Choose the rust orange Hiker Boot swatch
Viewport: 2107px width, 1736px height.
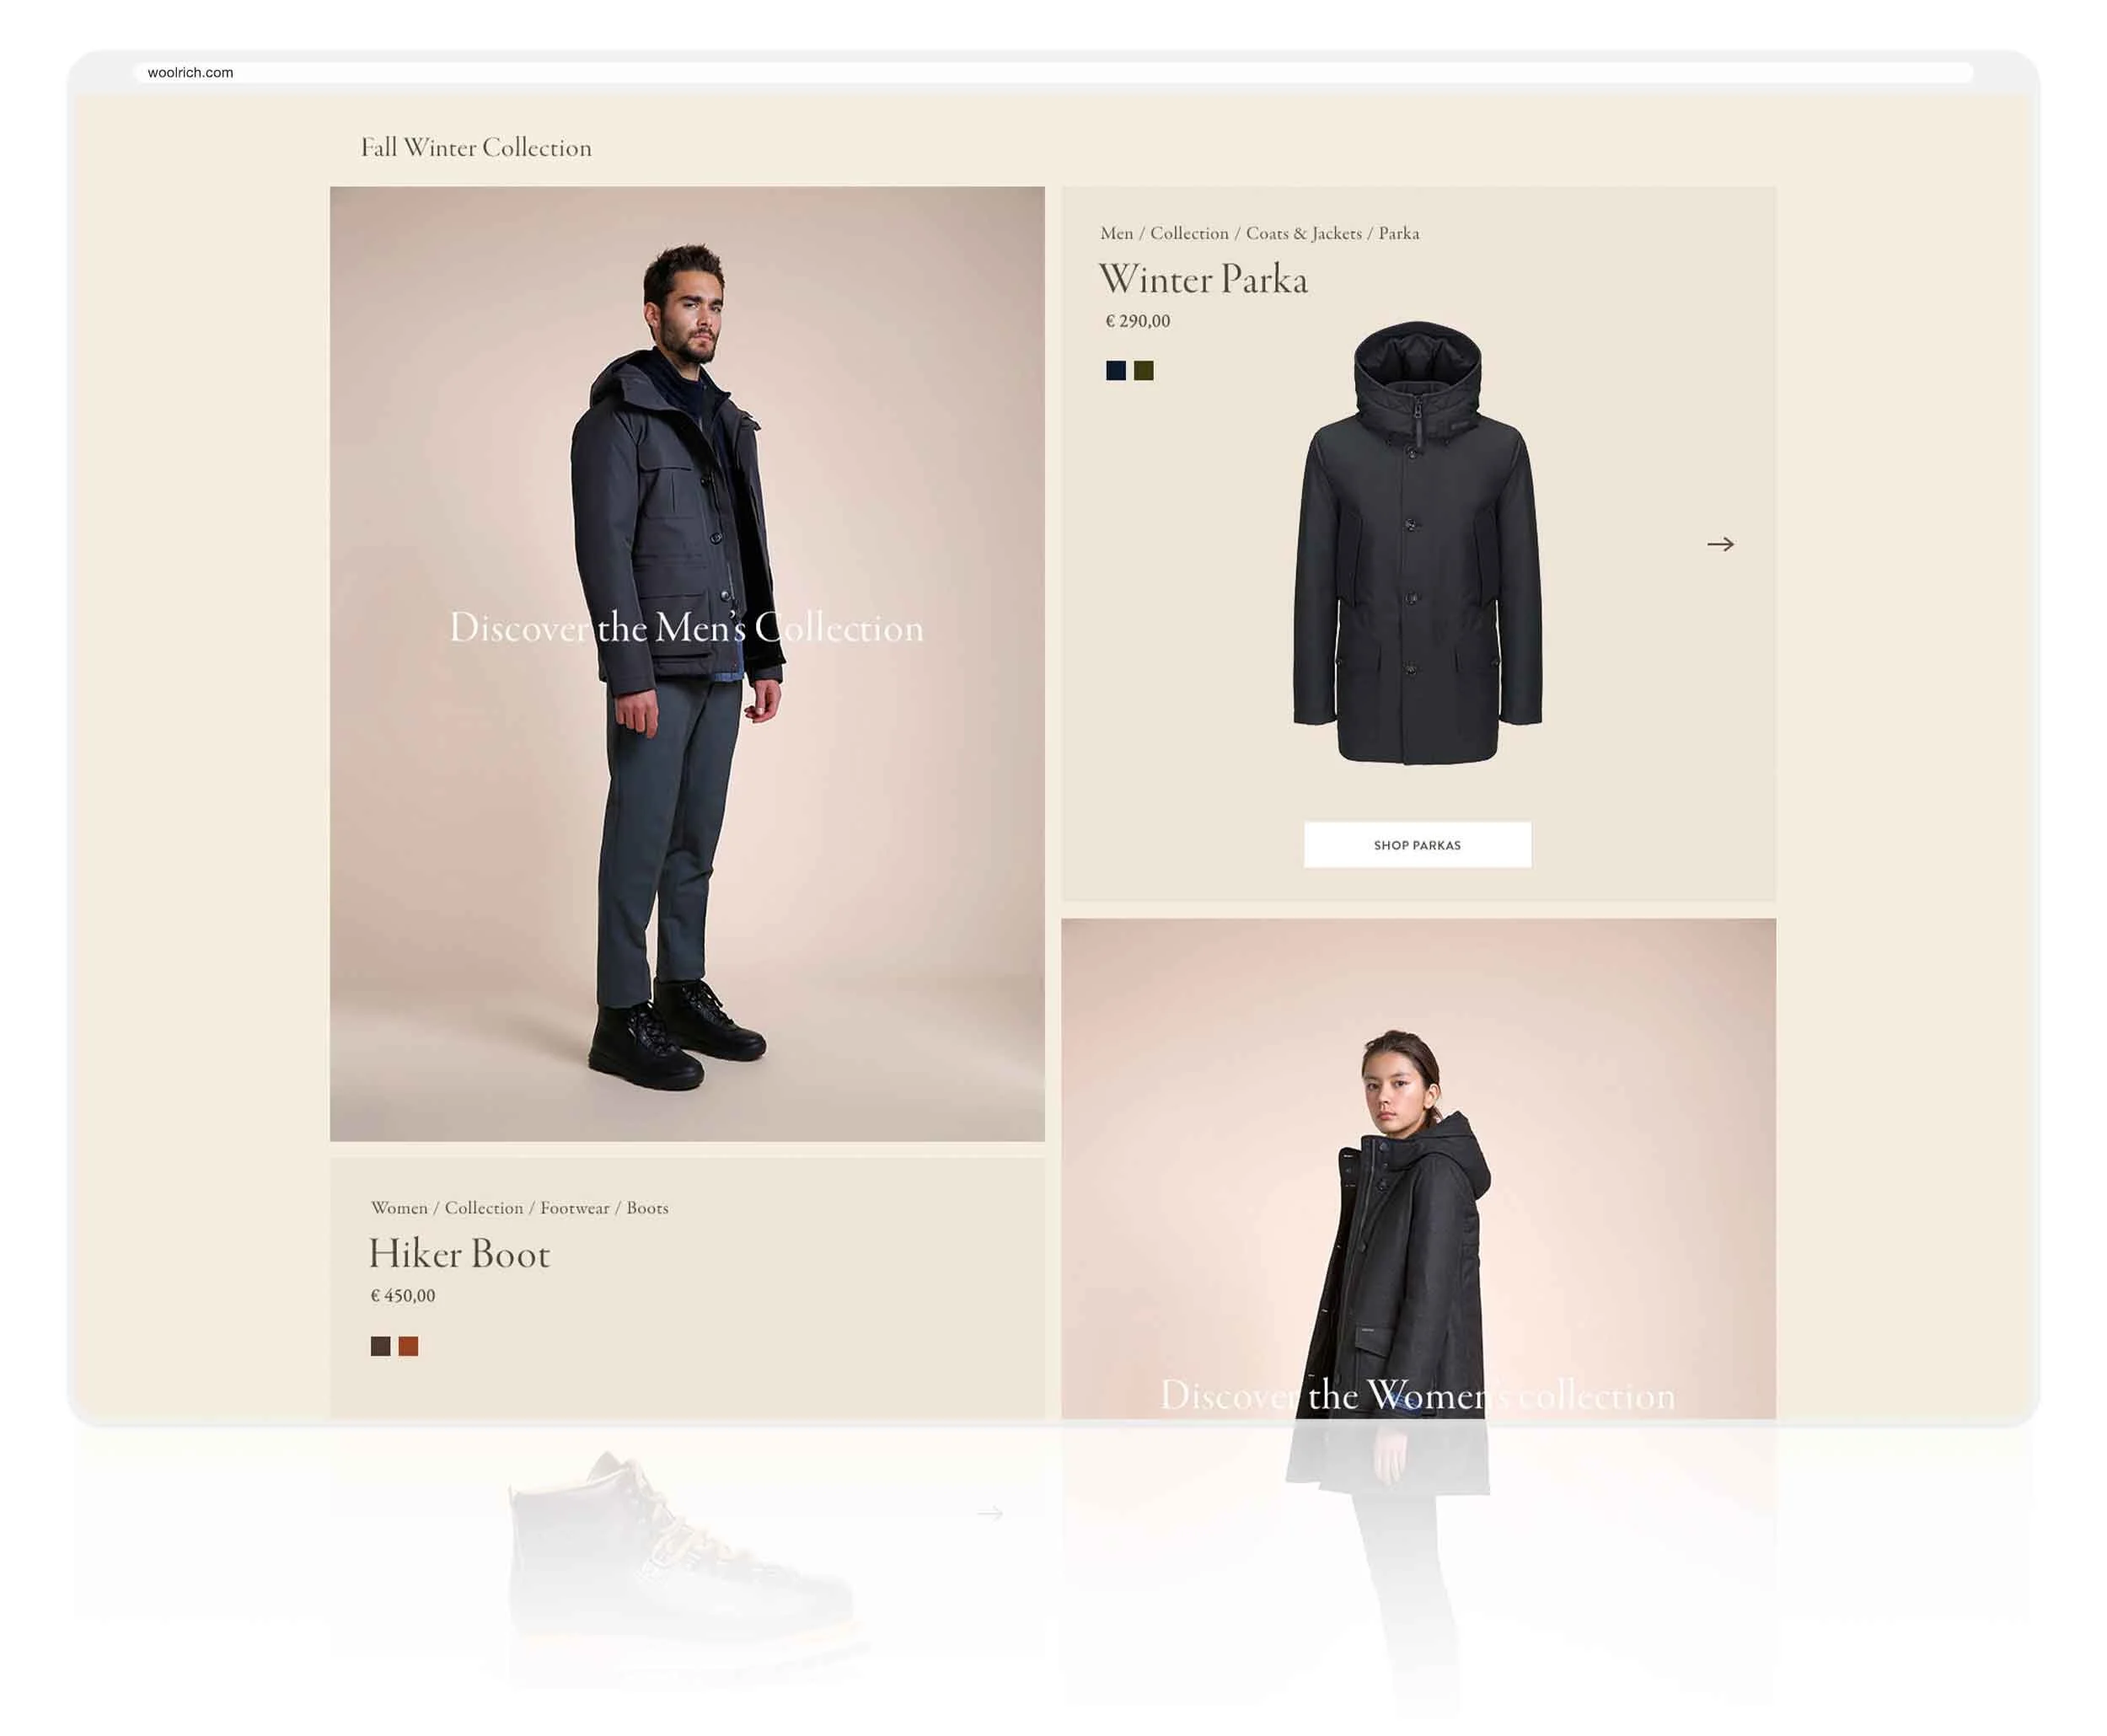[x=408, y=1346]
